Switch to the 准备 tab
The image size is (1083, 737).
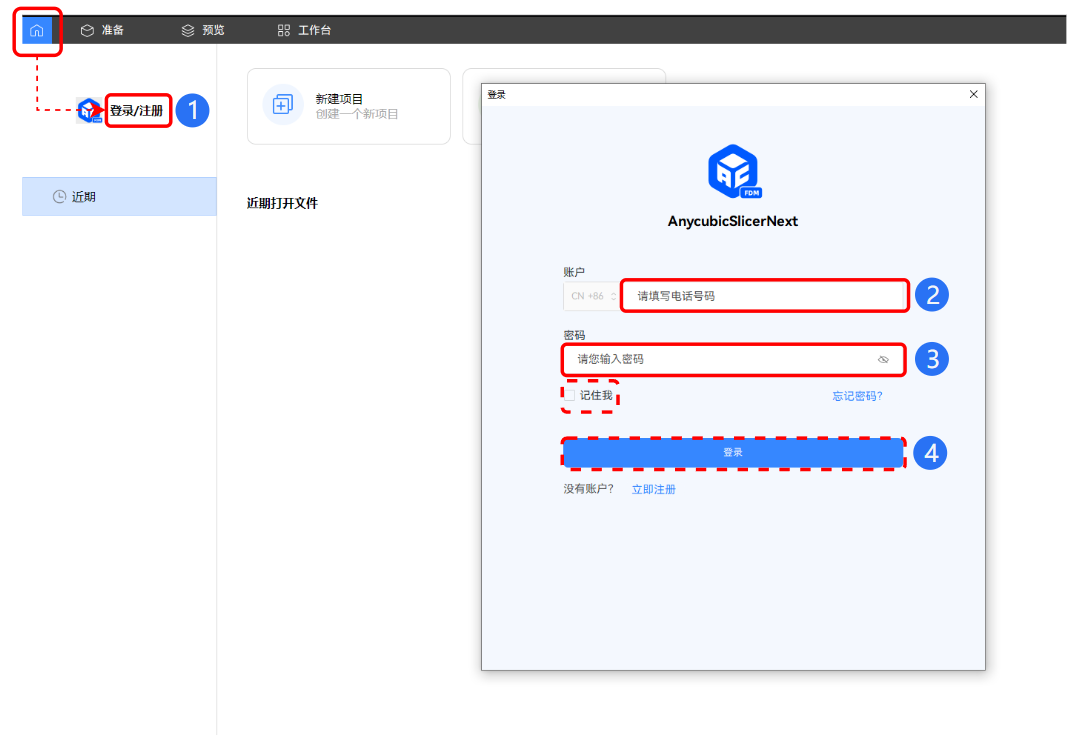[102, 30]
